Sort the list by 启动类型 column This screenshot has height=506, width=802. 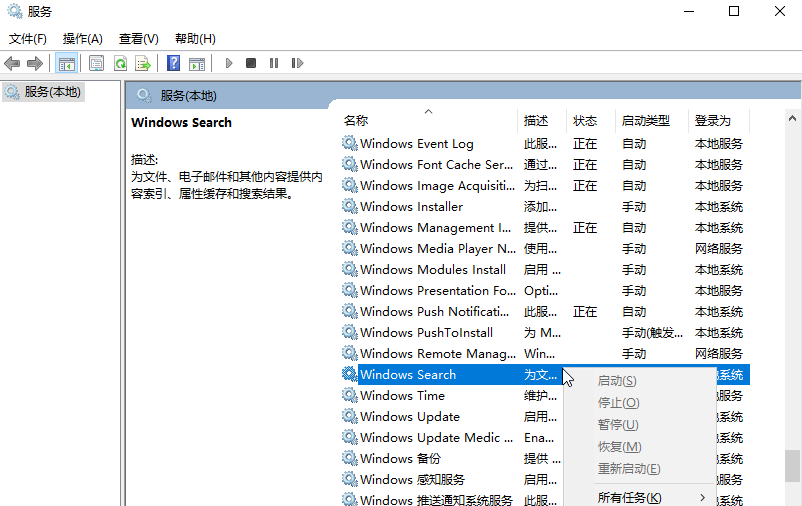tap(645, 120)
